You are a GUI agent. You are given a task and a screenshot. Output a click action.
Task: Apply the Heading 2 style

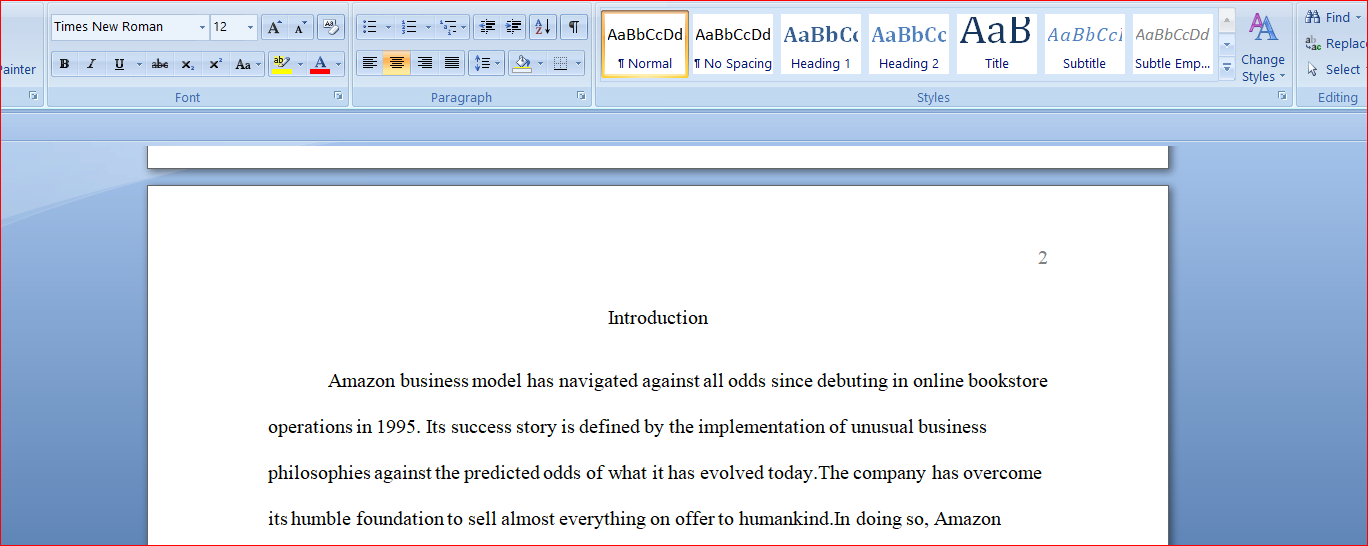[909, 43]
